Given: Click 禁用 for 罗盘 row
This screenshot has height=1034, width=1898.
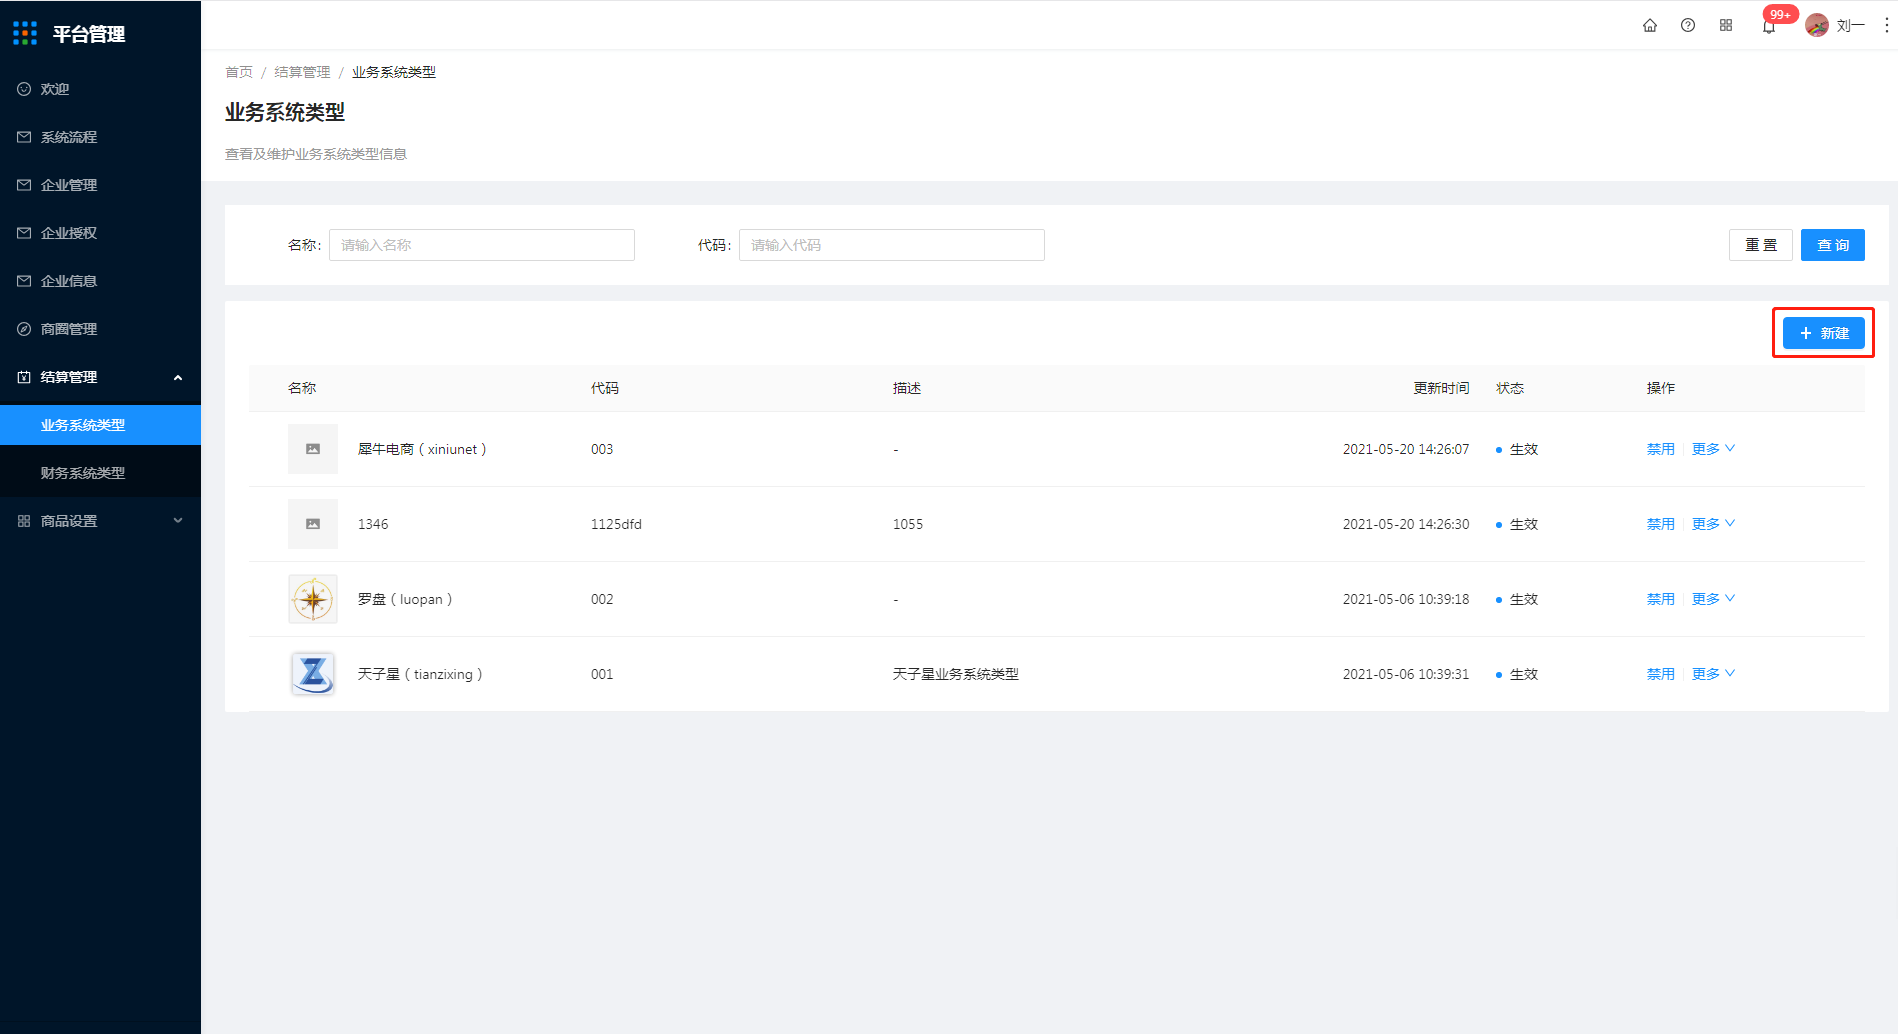Looking at the screenshot, I should [1660, 599].
